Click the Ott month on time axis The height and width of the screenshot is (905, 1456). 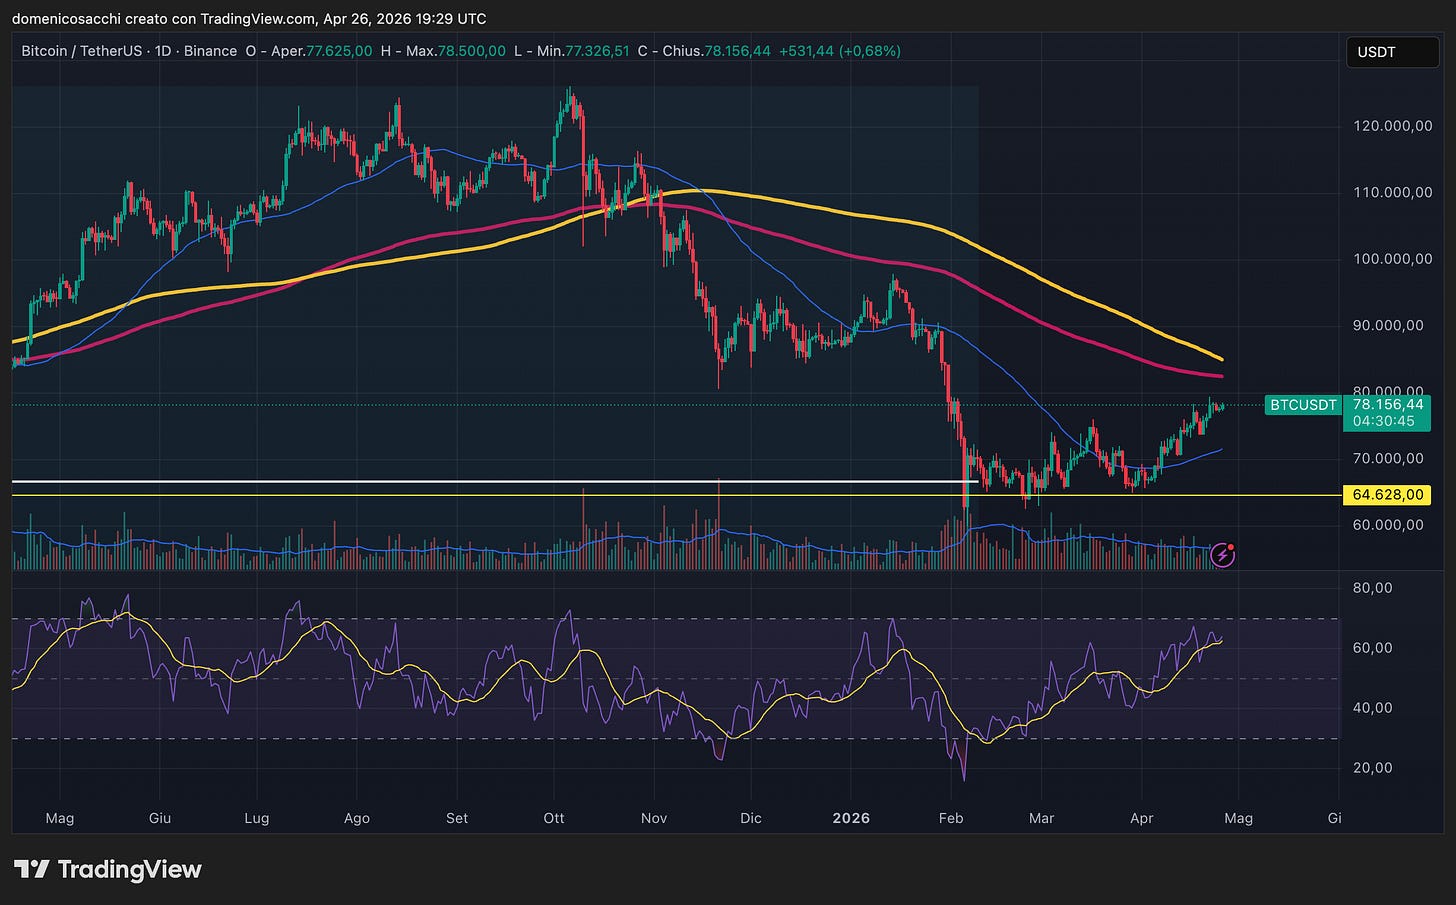coord(554,818)
